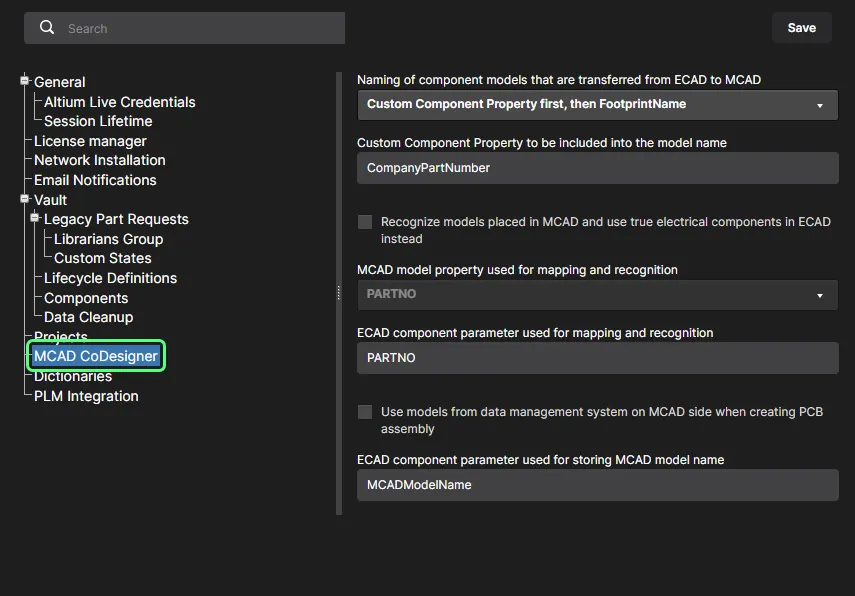Image resolution: width=855 pixels, height=596 pixels.
Task: Open Data Cleanup settings
Action: [x=88, y=317]
